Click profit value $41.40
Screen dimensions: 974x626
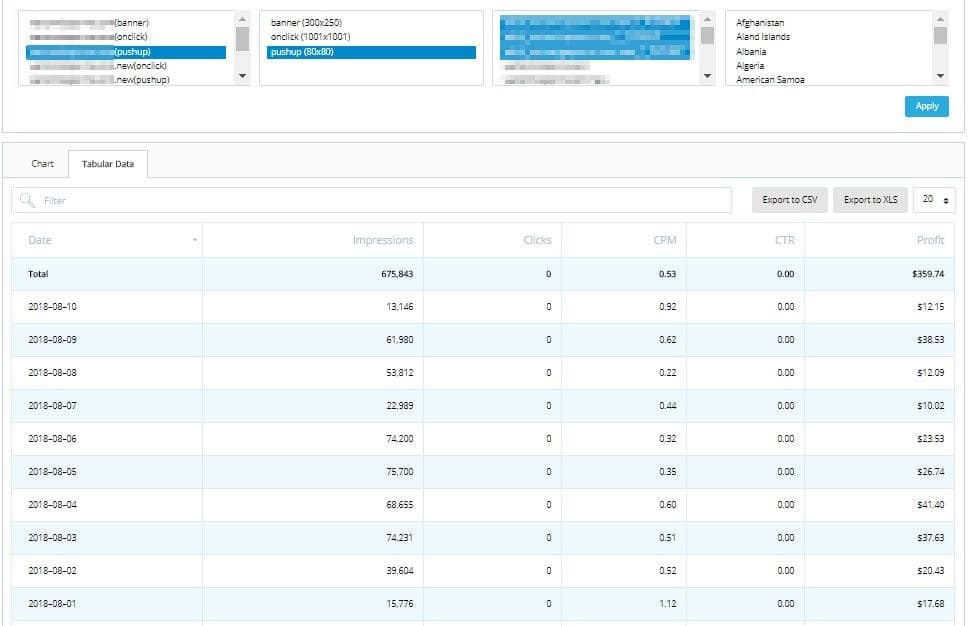click(931, 504)
